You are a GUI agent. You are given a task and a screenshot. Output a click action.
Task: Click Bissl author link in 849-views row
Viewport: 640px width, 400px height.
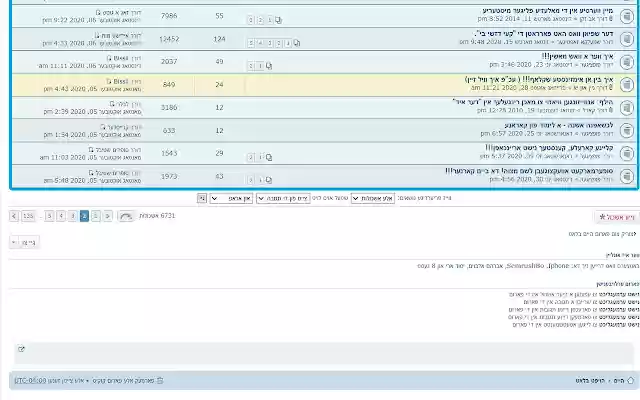[x=121, y=82]
